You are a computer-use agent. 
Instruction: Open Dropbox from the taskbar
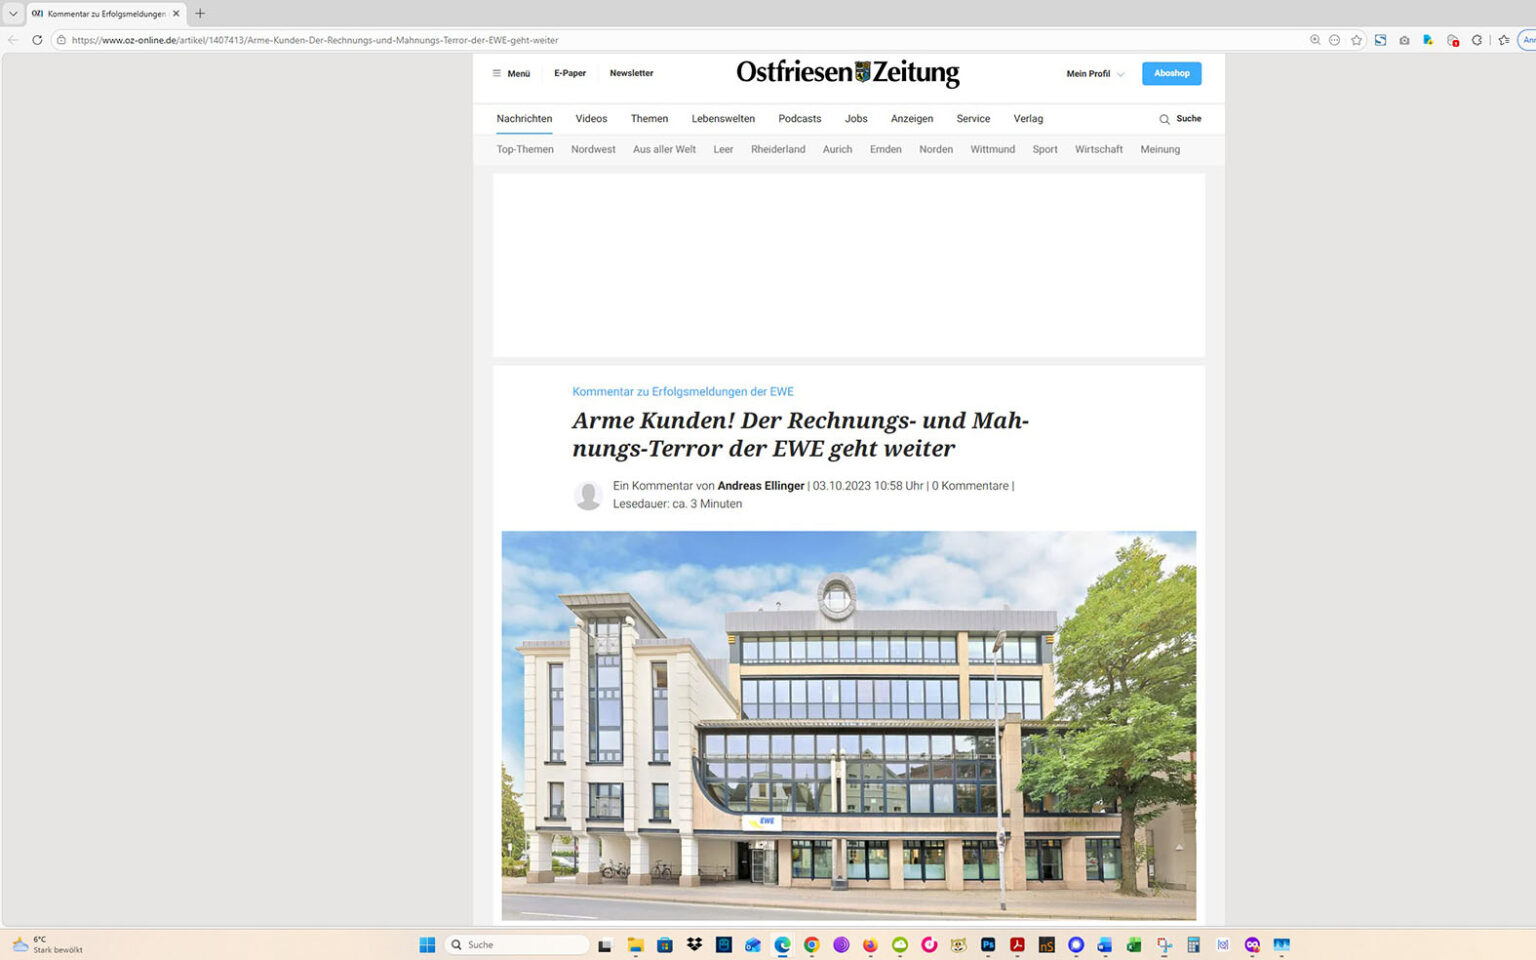(x=693, y=945)
